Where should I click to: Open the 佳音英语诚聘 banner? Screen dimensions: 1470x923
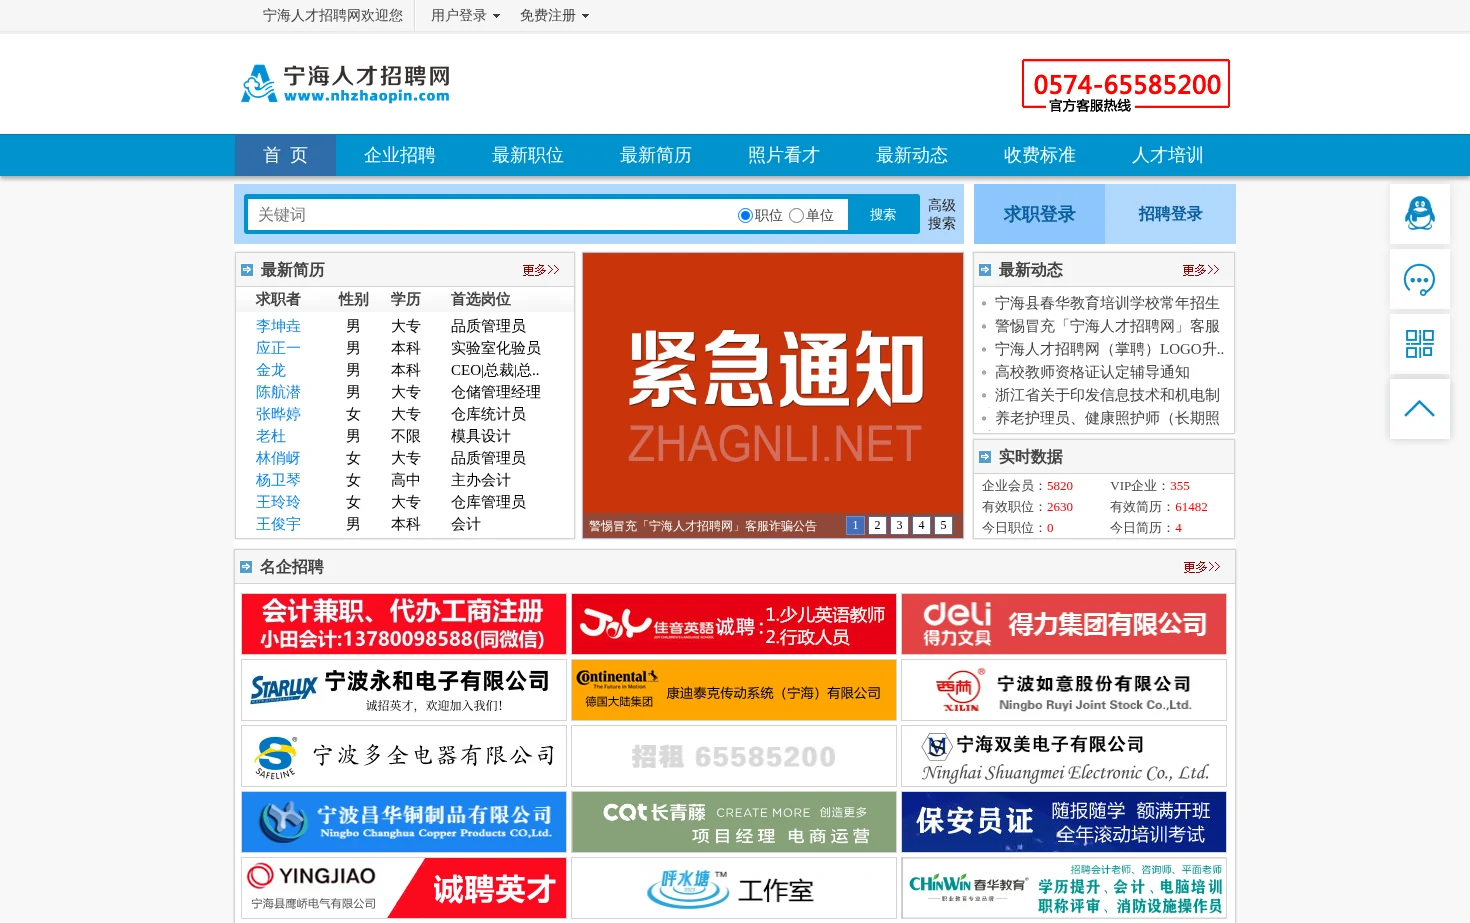point(734,624)
